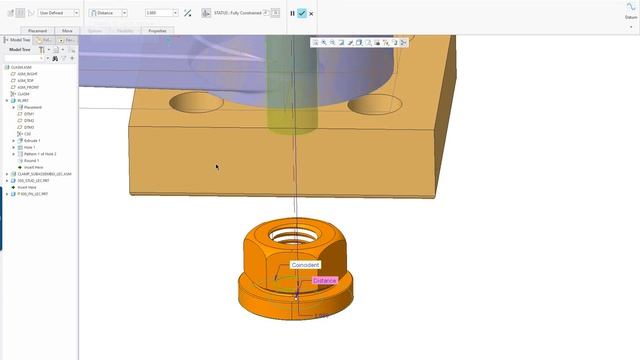Pause the component placement
The image size is (640, 360).
[292, 13]
